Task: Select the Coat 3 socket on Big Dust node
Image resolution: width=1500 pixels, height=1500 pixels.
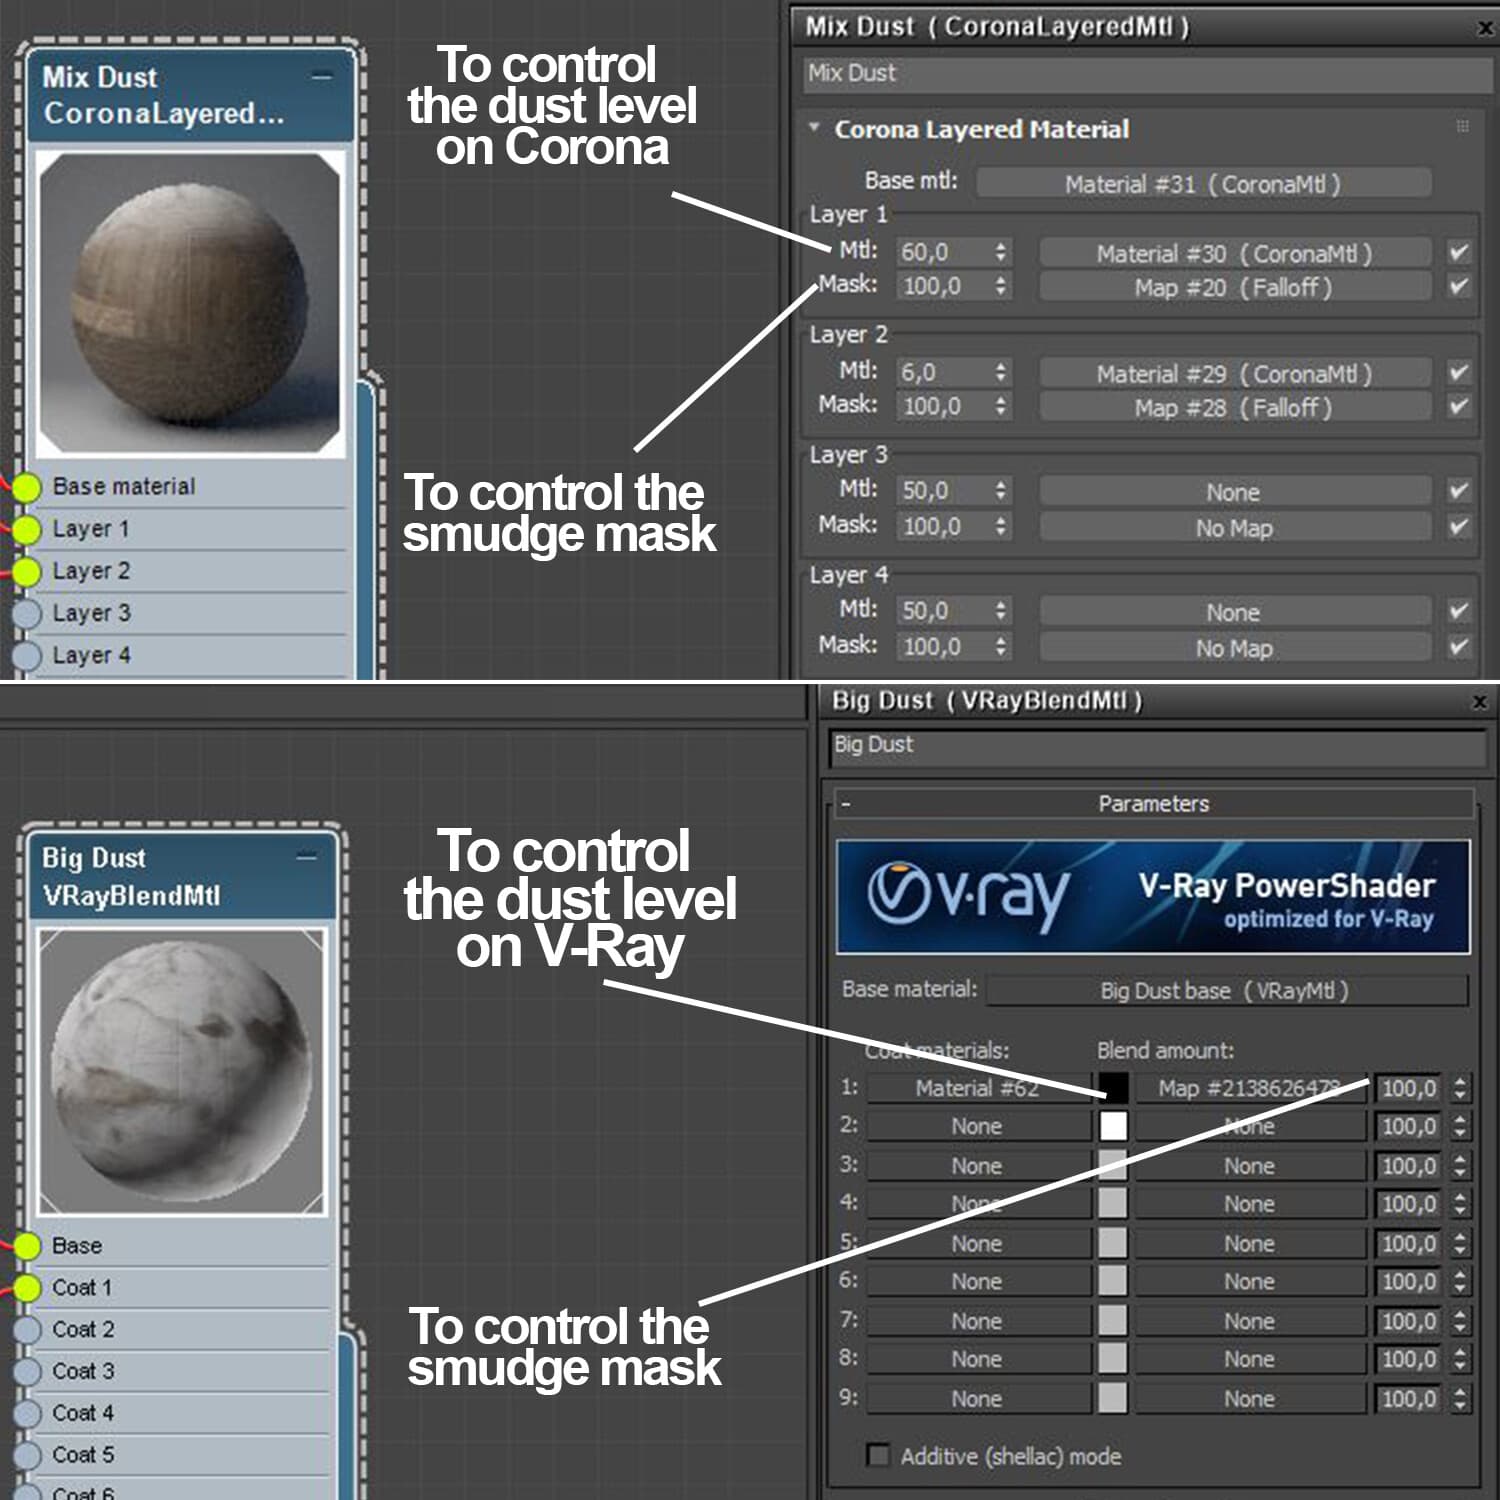Action: (x=27, y=1371)
